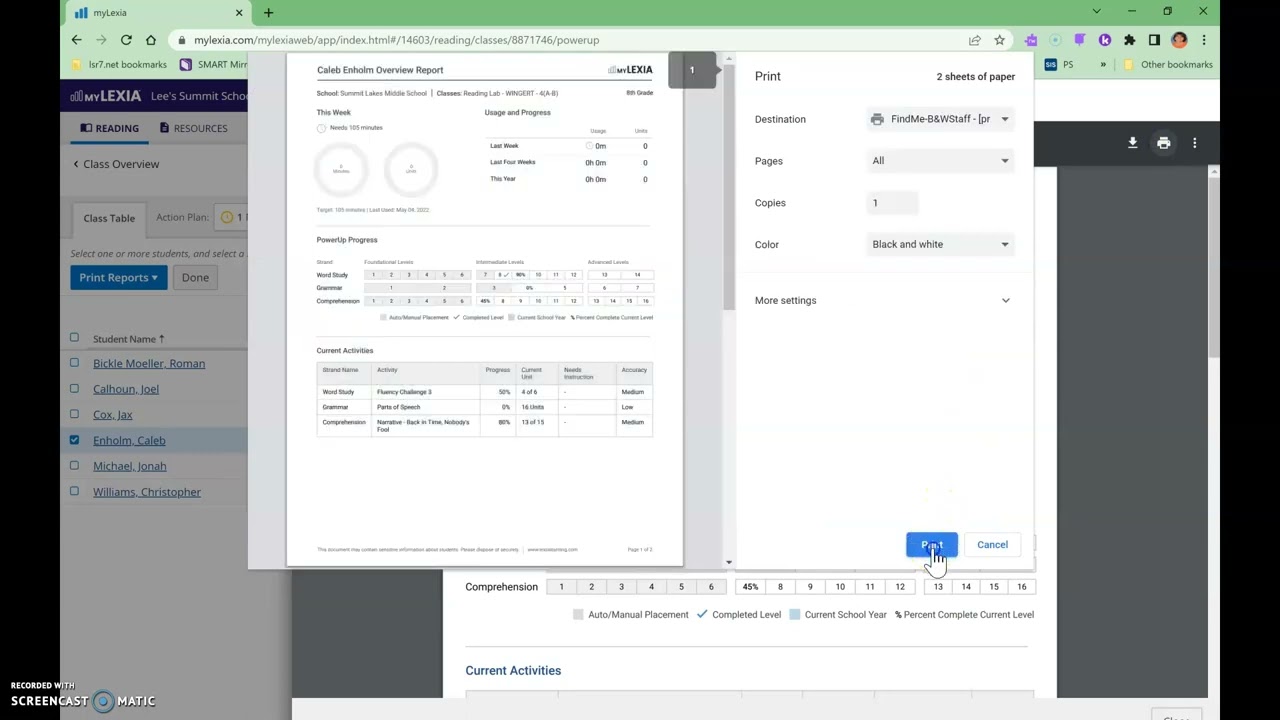
Task: Open Michael, Jonah student link
Action: click(130, 466)
